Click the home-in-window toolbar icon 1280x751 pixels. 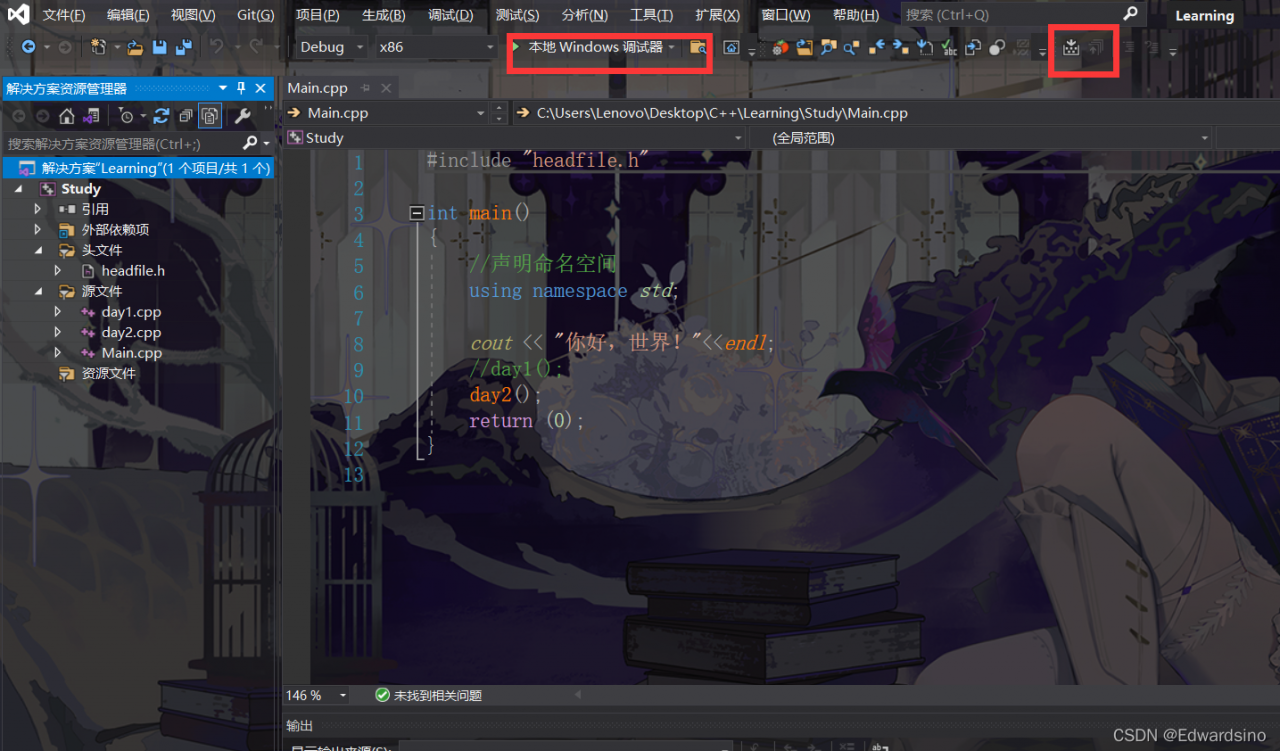coord(731,47)
